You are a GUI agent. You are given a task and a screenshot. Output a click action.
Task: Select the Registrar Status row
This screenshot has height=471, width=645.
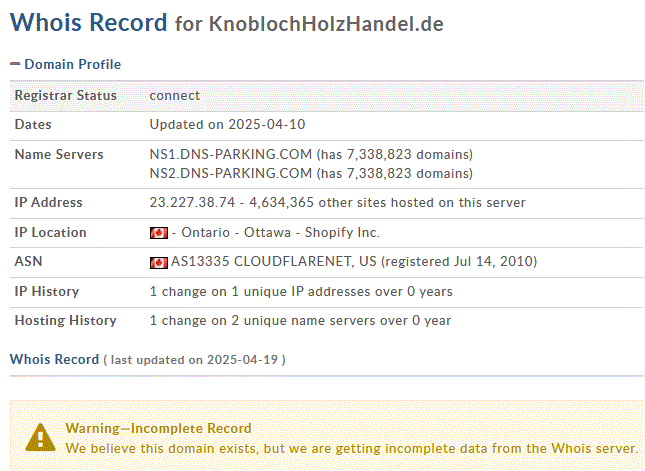pos(327,96)
